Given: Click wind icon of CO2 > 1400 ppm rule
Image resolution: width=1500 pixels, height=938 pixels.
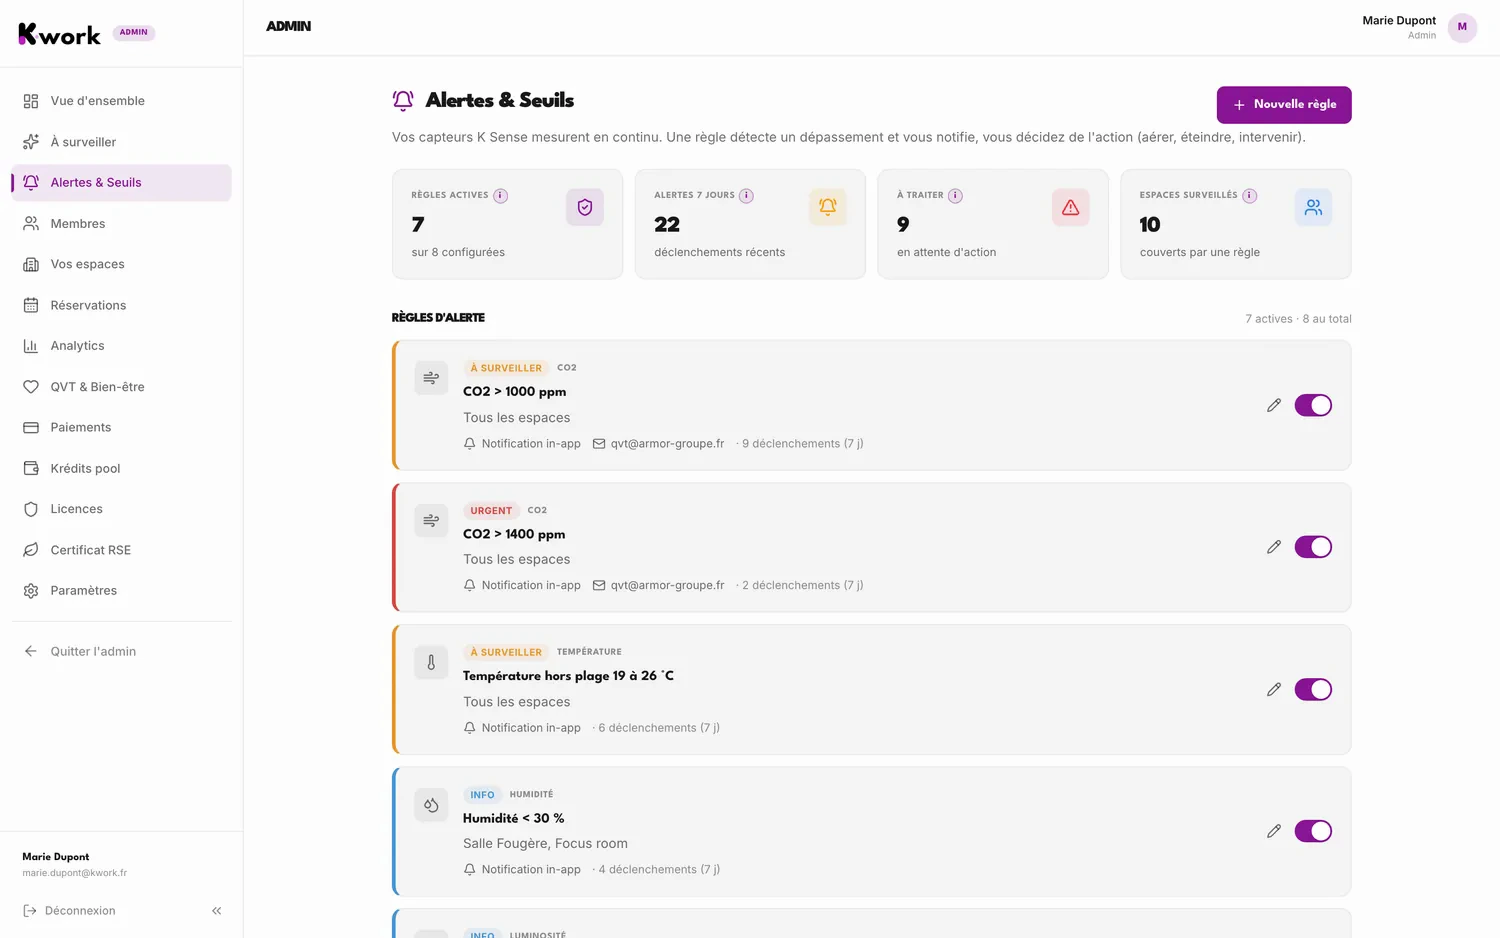Looking at the screenshot, I should [431, 520].
